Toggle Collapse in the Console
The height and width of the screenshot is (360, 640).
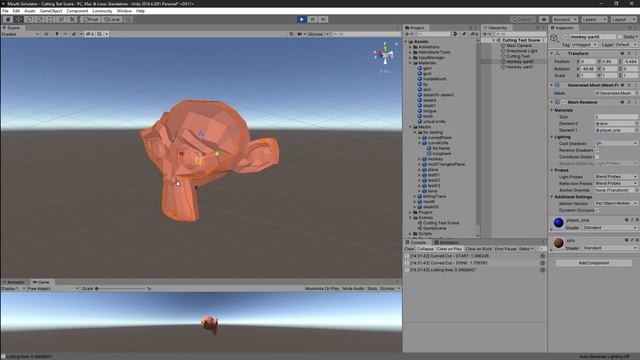(425, 249)
